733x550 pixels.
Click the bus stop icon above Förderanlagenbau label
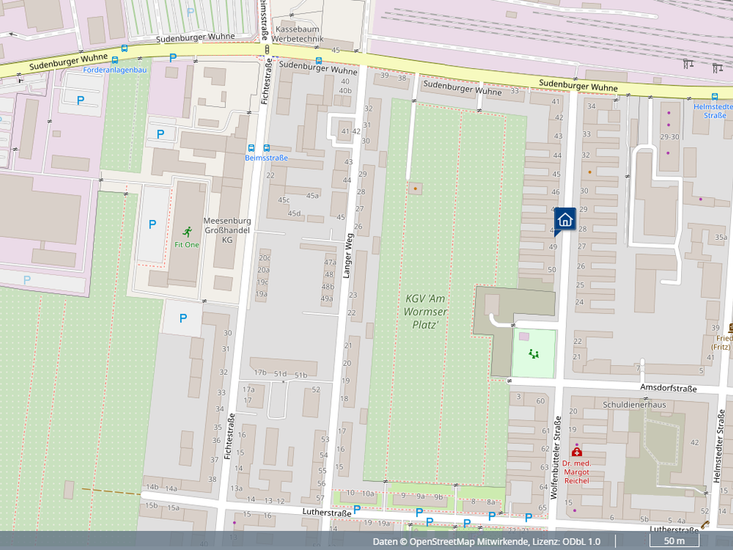(125, 59)
